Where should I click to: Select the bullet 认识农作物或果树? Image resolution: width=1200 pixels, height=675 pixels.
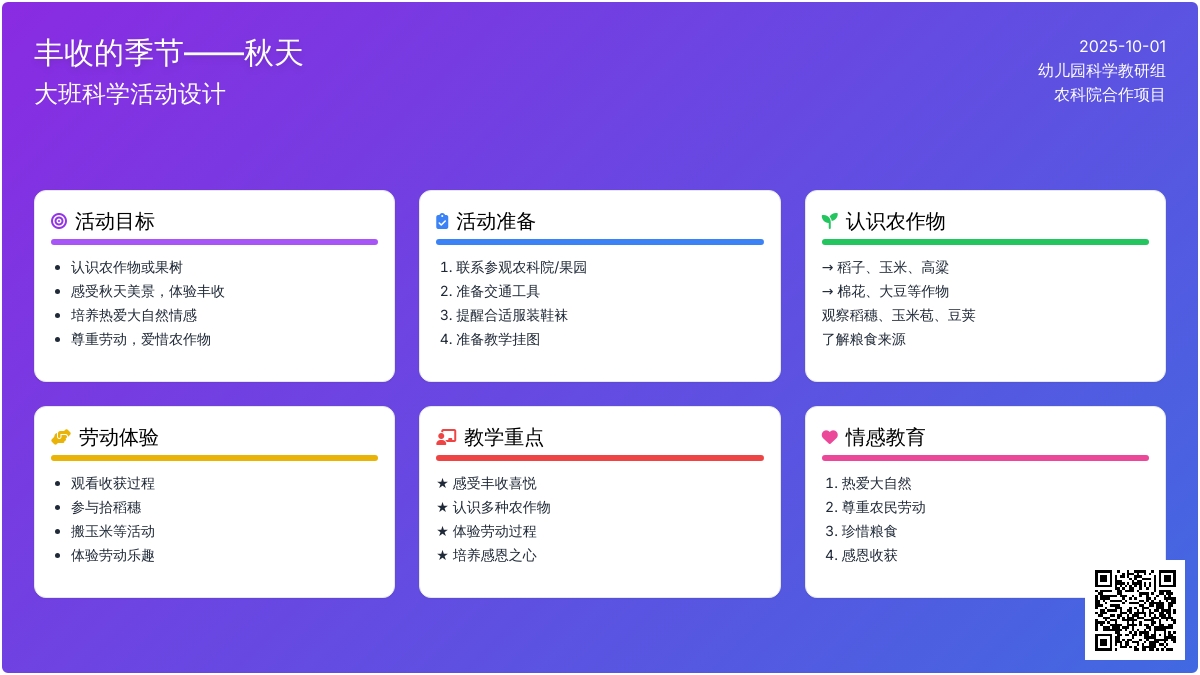point(127,267)
